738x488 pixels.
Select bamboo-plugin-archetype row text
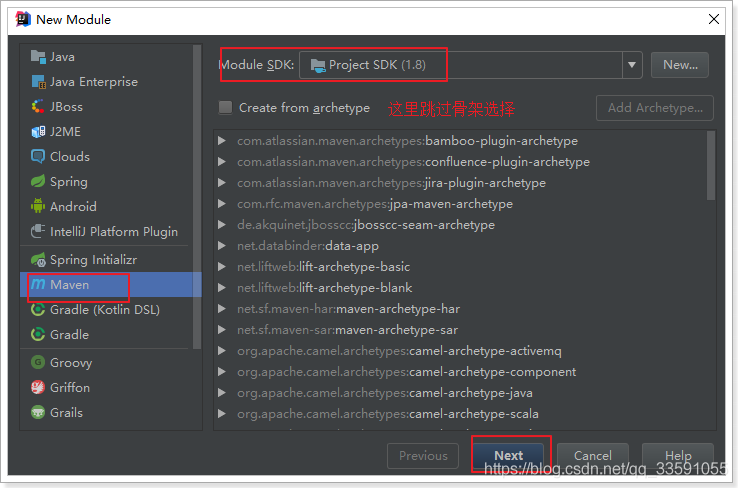408,141
